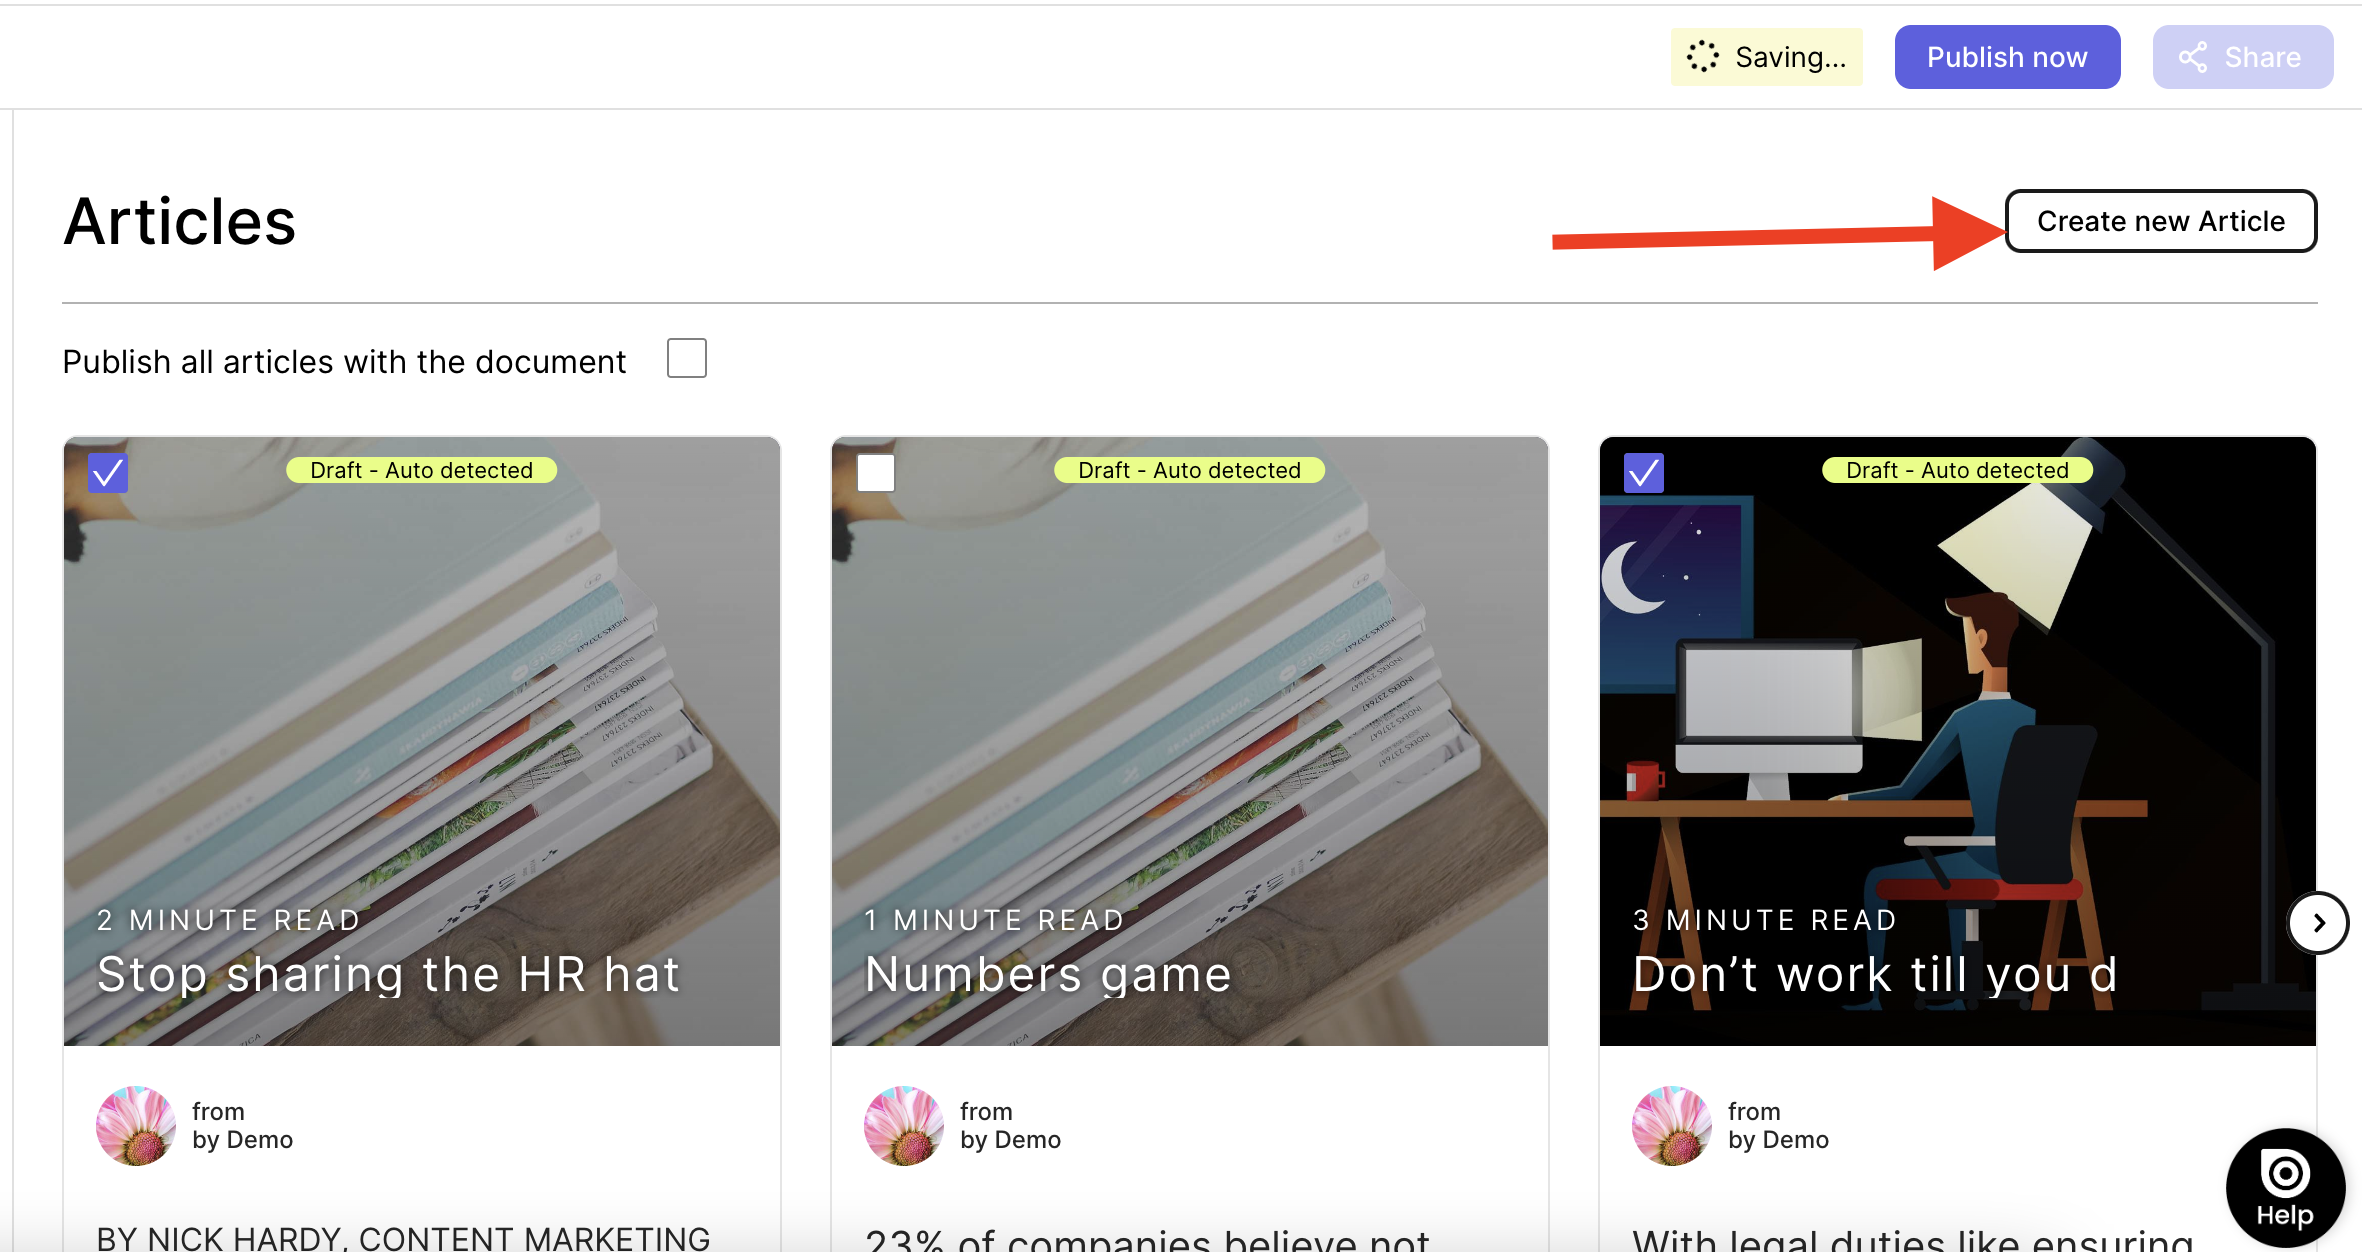
Task: Click the Share button
Action: [2242, 57]
